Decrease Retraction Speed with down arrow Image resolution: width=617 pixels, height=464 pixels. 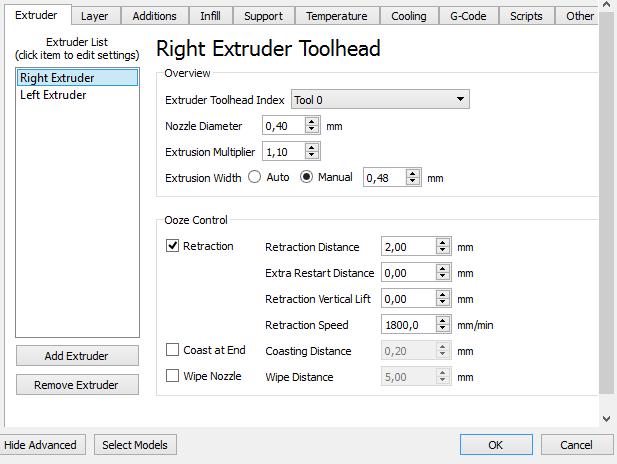coord(443,329)
